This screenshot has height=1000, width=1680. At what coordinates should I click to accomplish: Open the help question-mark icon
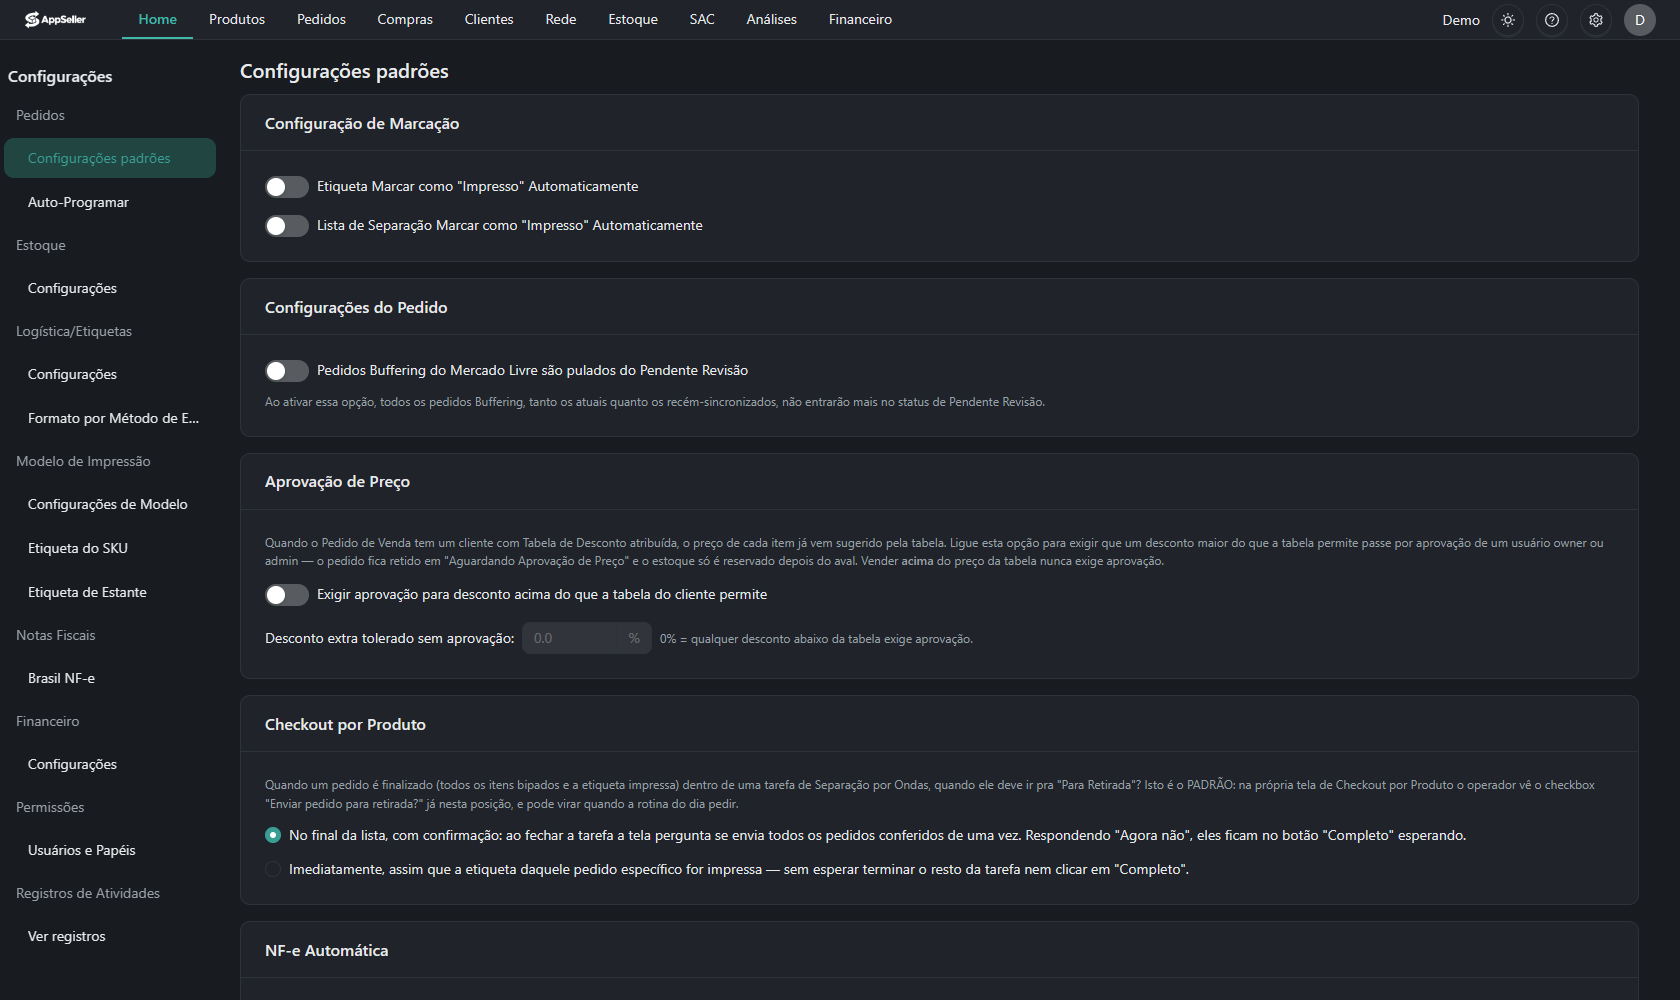(1552, 20)
